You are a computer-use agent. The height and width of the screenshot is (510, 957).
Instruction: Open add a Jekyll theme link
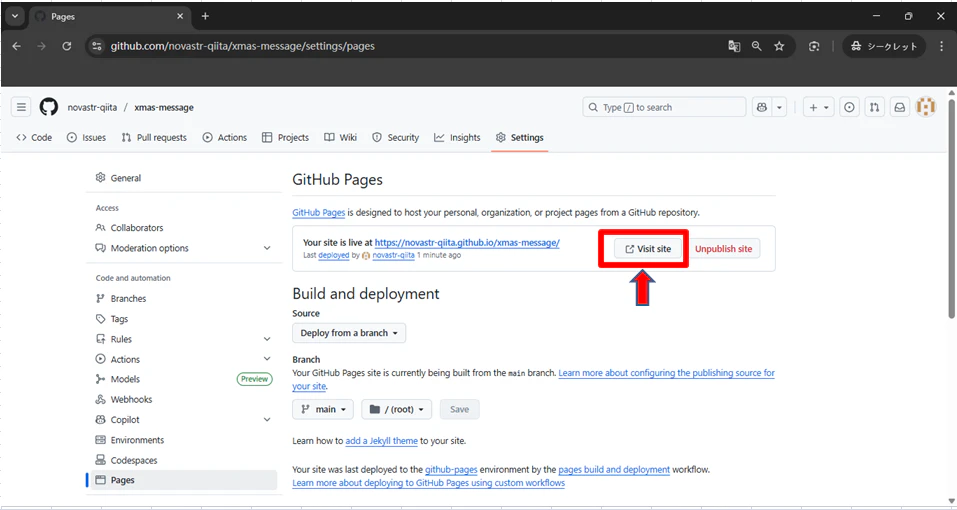(381, 440)
